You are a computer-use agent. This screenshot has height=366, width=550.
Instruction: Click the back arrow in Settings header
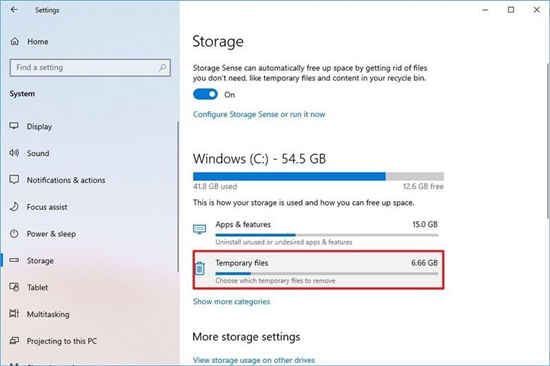[14, 10]
